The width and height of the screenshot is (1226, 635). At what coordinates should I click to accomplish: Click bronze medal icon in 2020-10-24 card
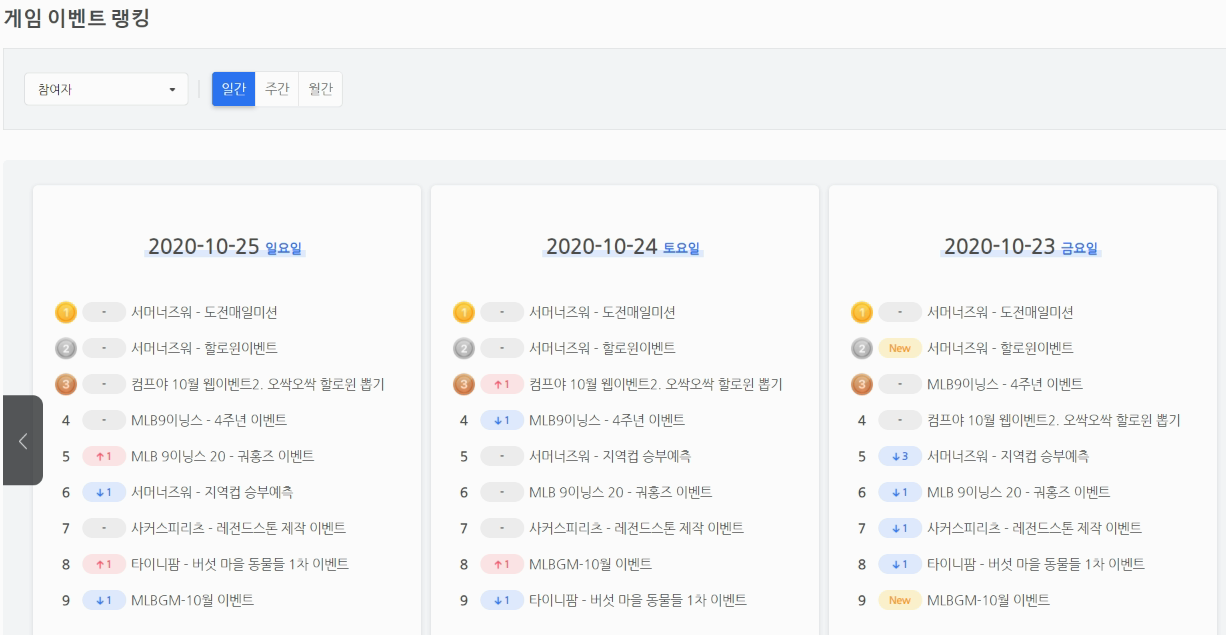tap(464, 384)
